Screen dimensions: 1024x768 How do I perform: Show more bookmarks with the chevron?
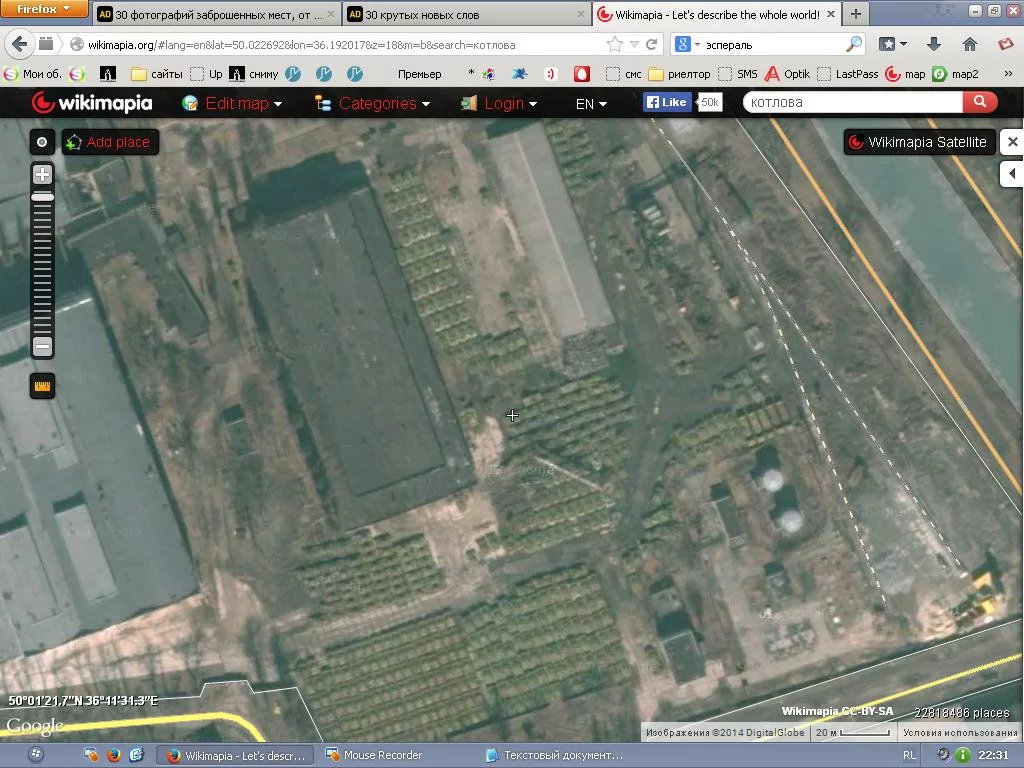point(1008,74)
